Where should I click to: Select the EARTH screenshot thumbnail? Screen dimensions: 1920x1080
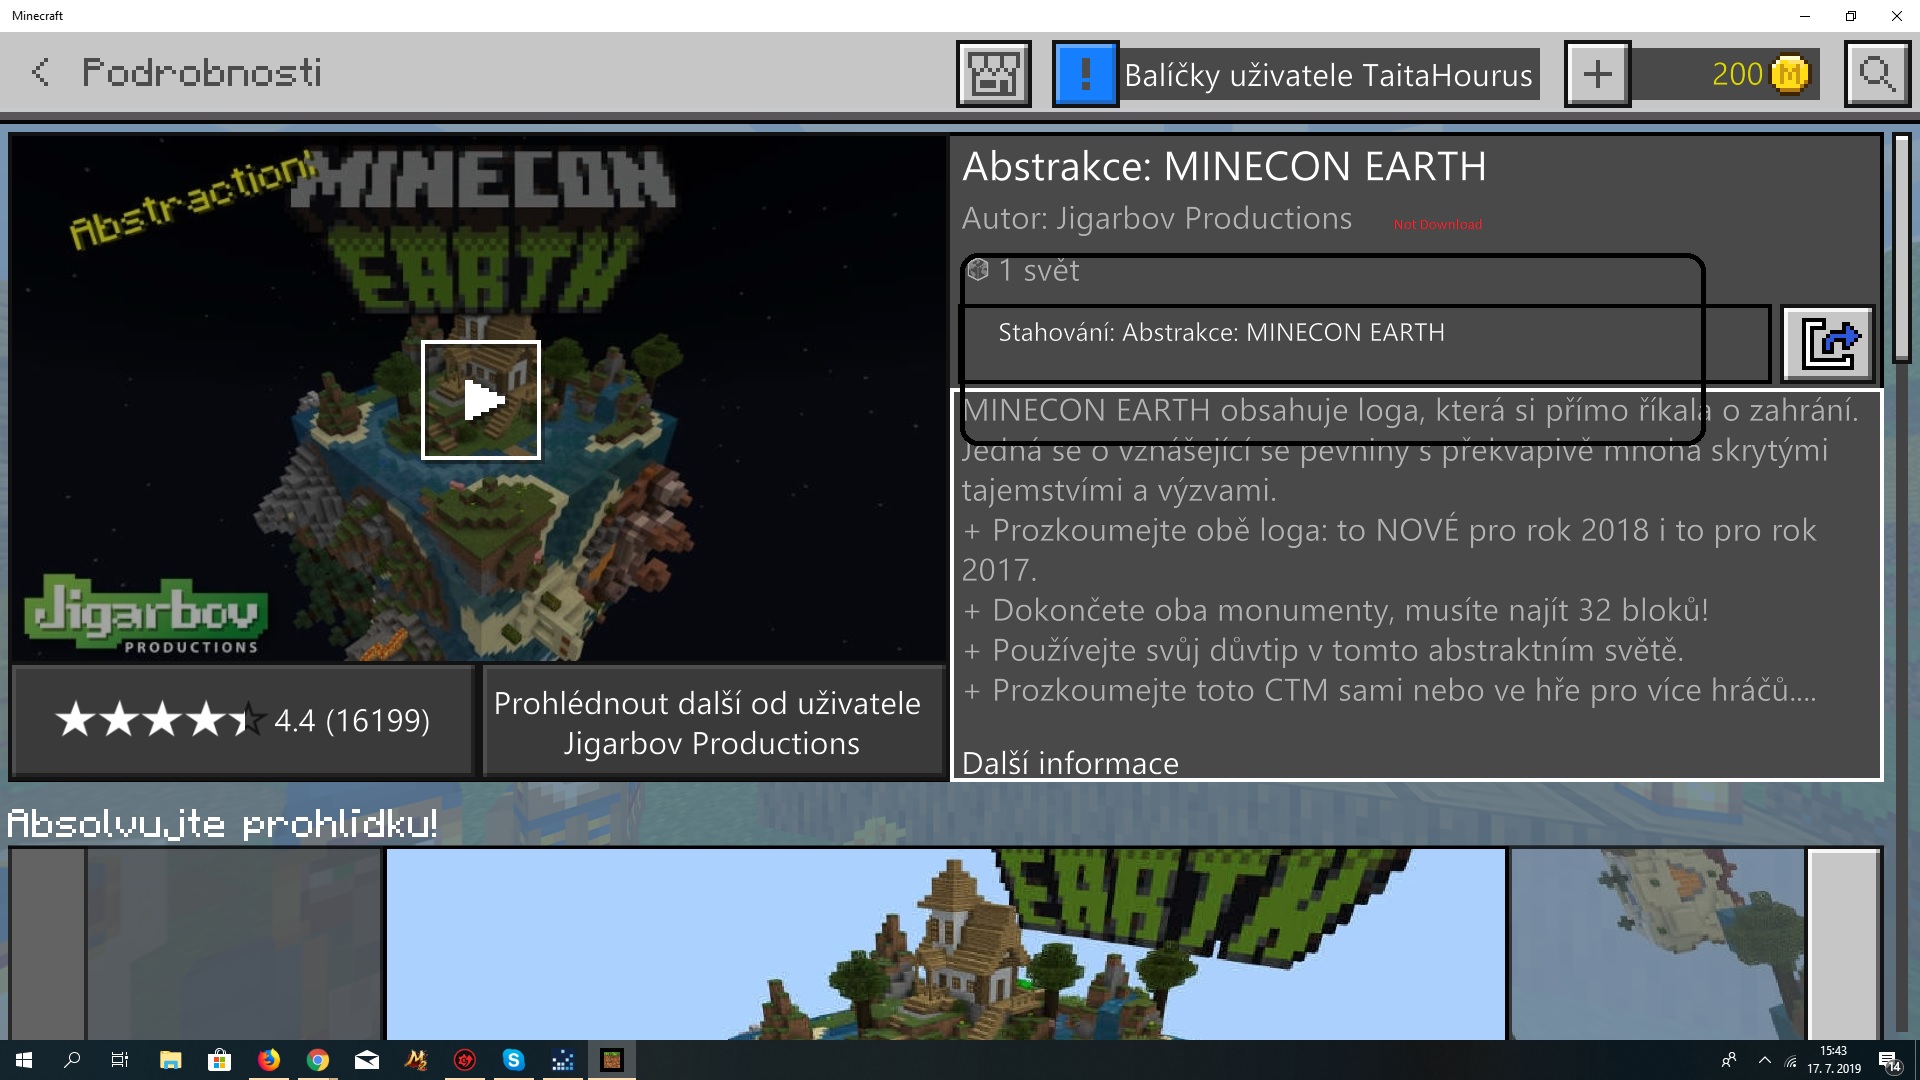point(945,945)
